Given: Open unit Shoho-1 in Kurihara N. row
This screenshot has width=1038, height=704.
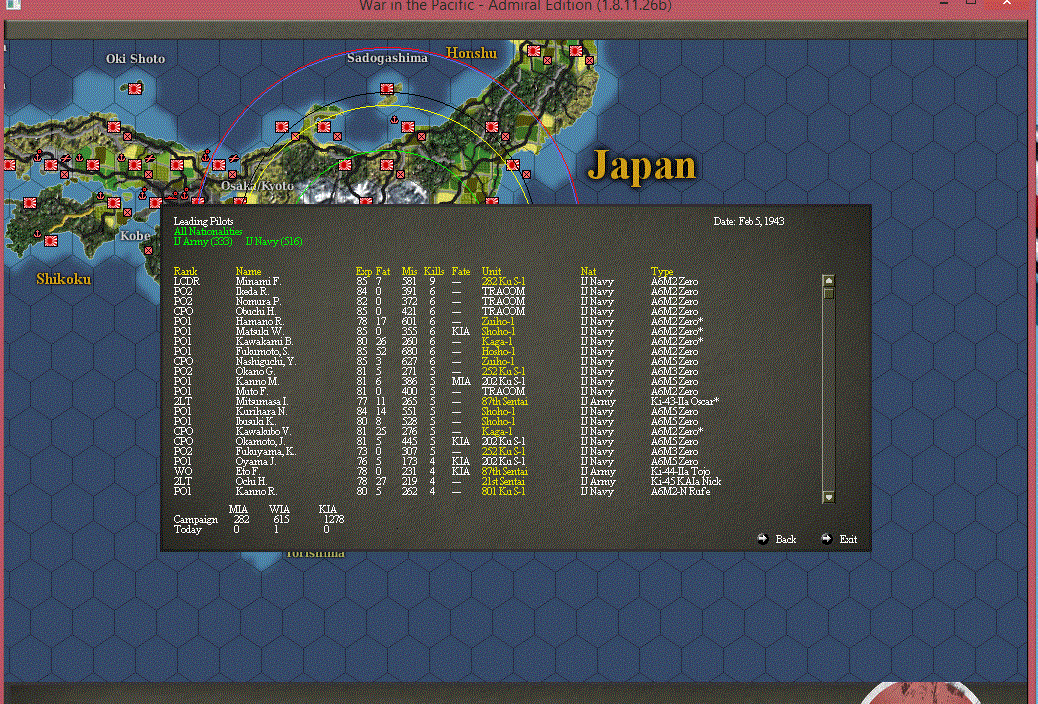Looking at the screenshot, I should coord(498,411).
